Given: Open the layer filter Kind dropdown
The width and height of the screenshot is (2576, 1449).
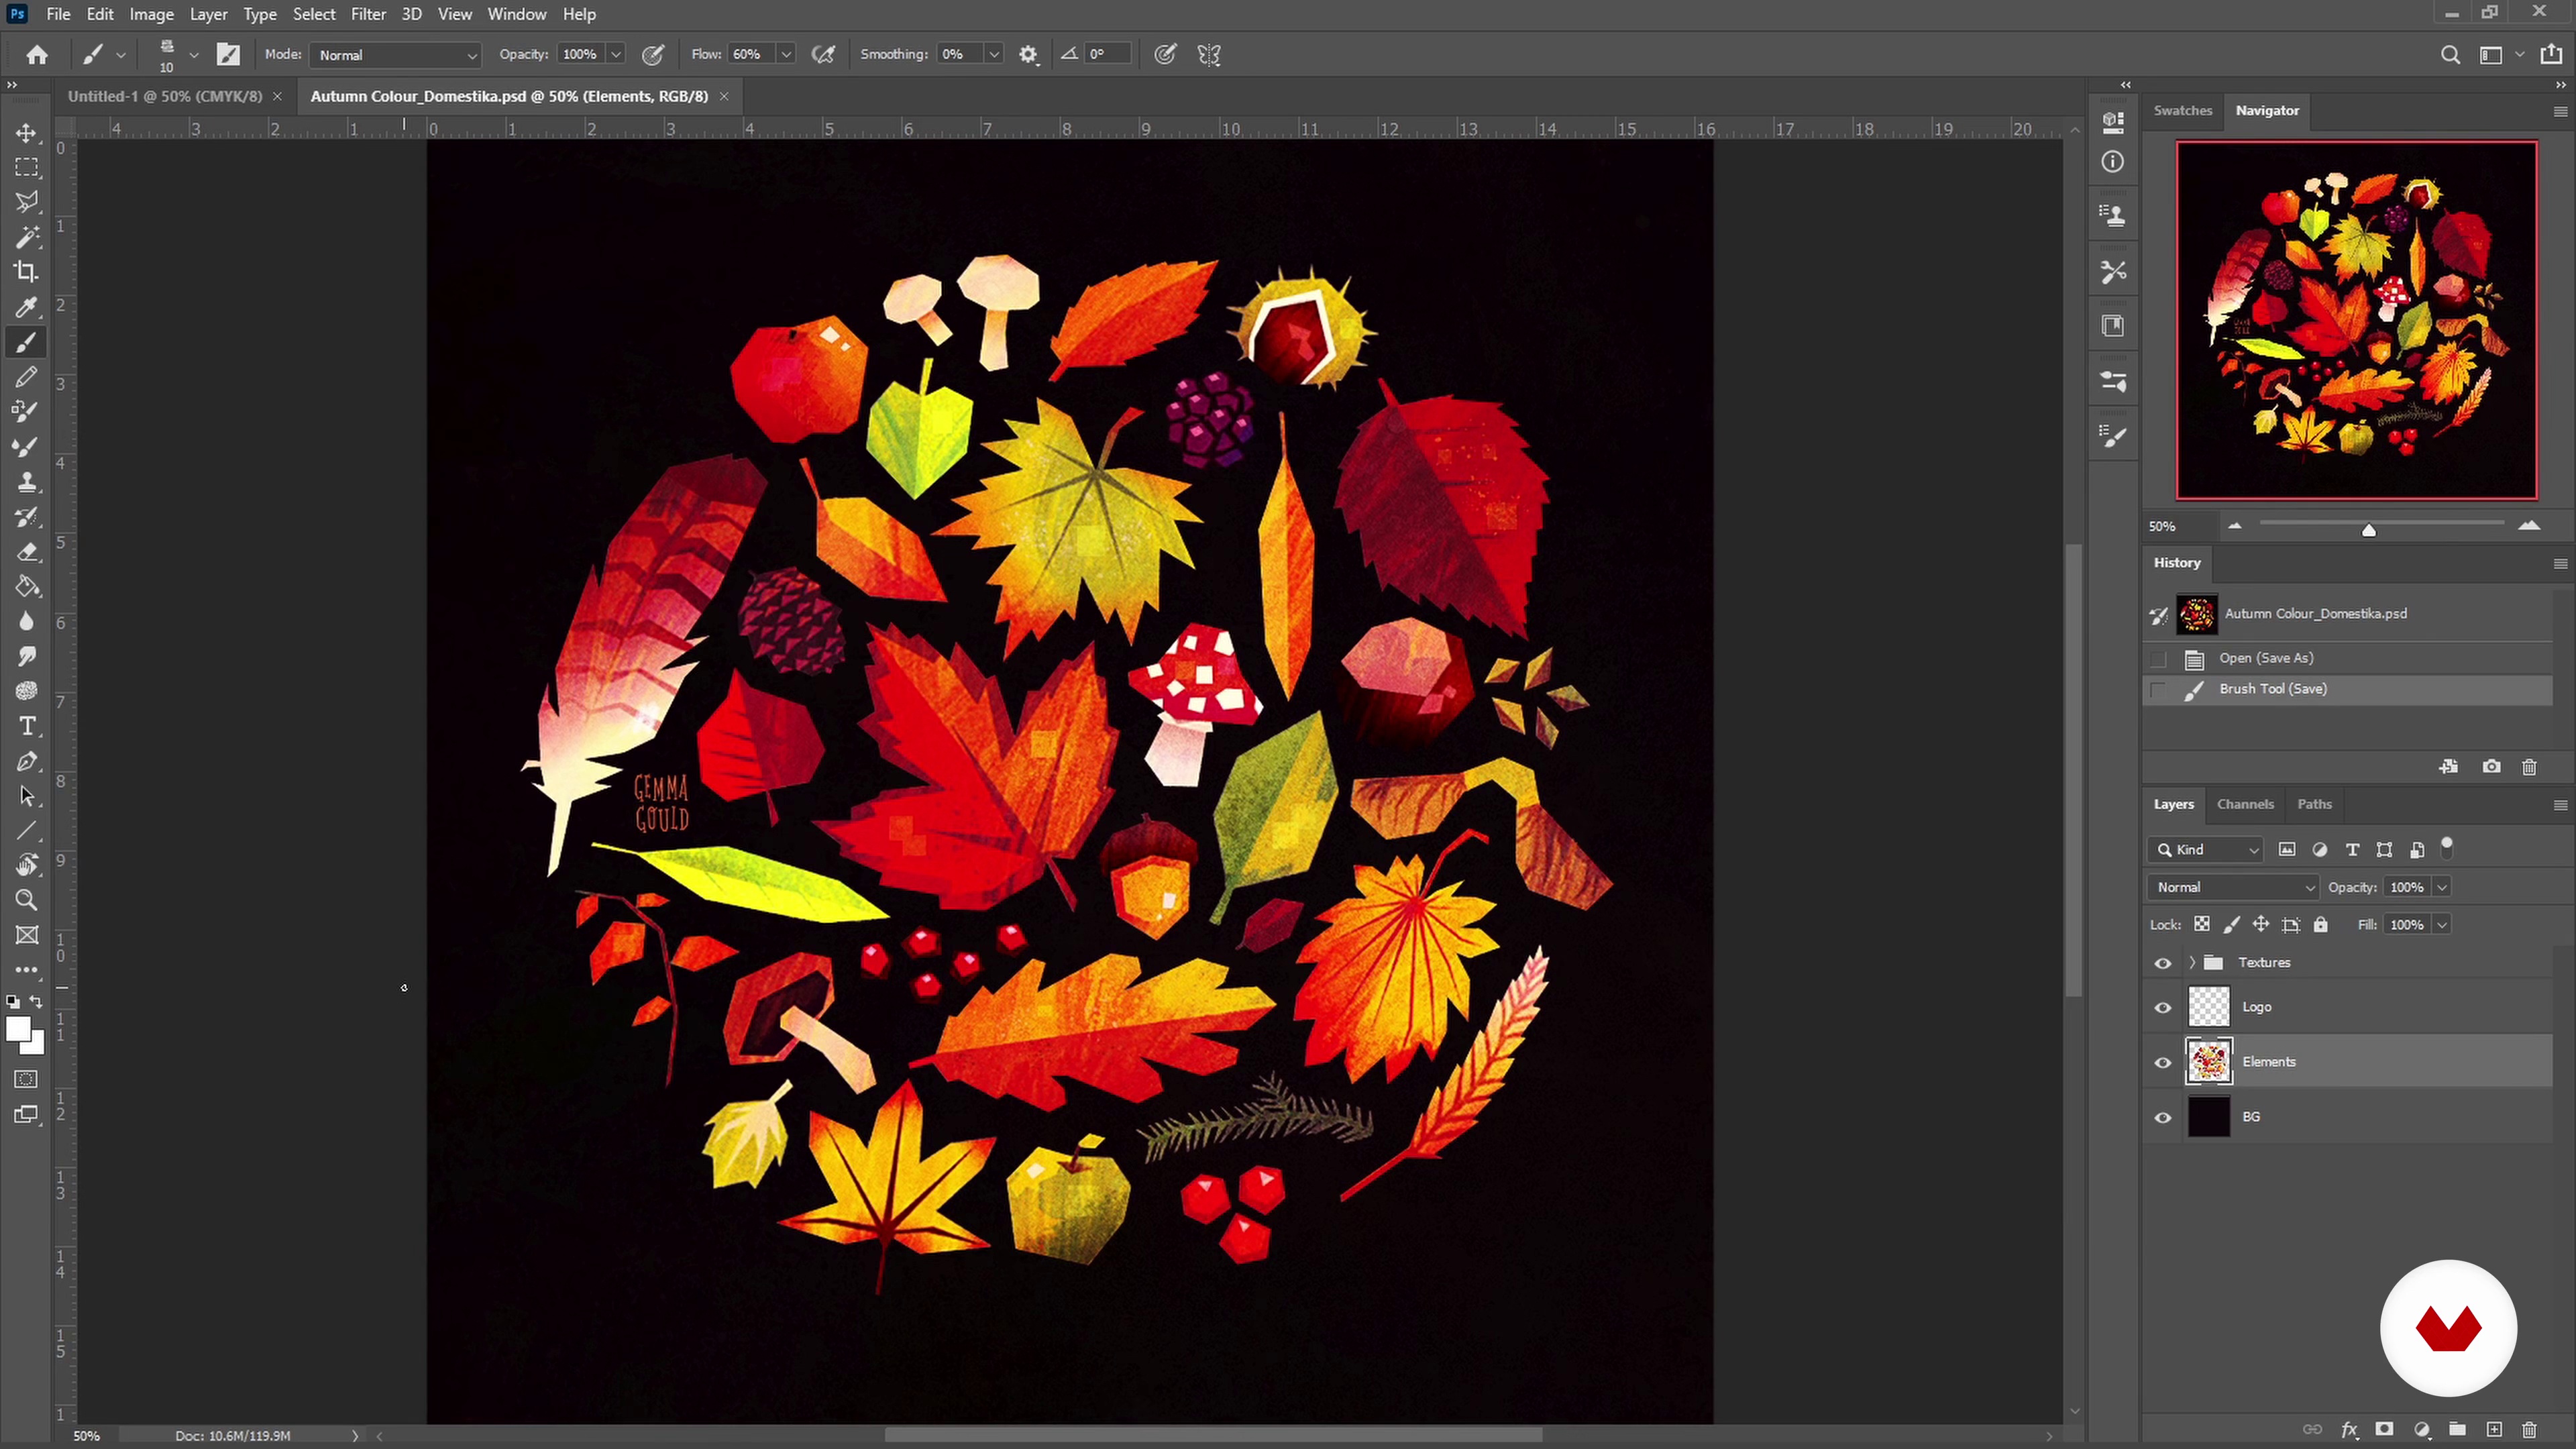Looking at the screenshot, I should point(2205,850).
